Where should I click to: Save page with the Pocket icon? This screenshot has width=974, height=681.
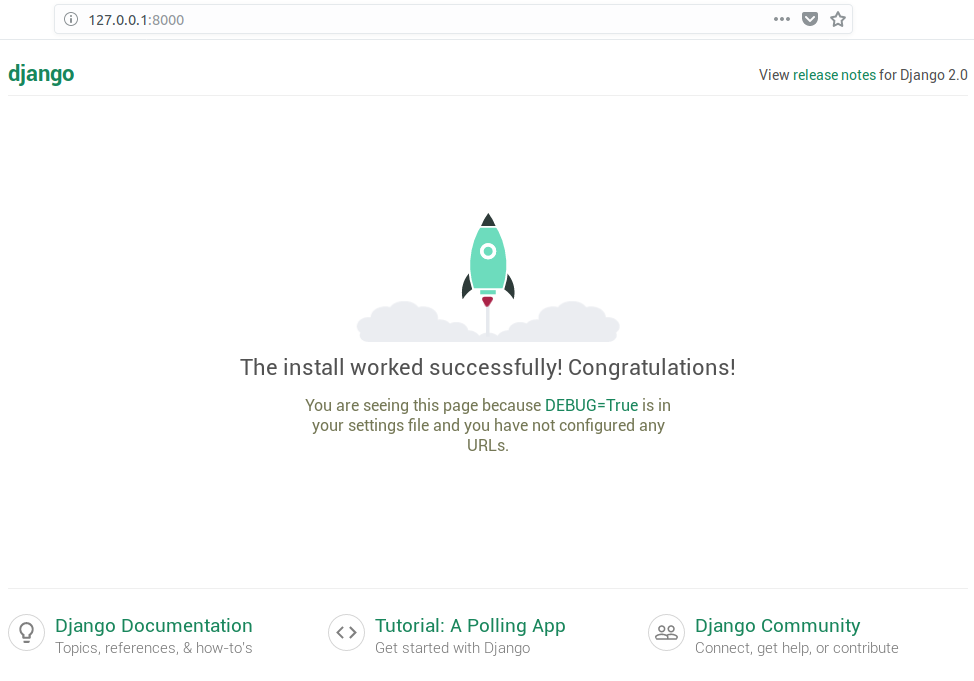click(810, 19)
